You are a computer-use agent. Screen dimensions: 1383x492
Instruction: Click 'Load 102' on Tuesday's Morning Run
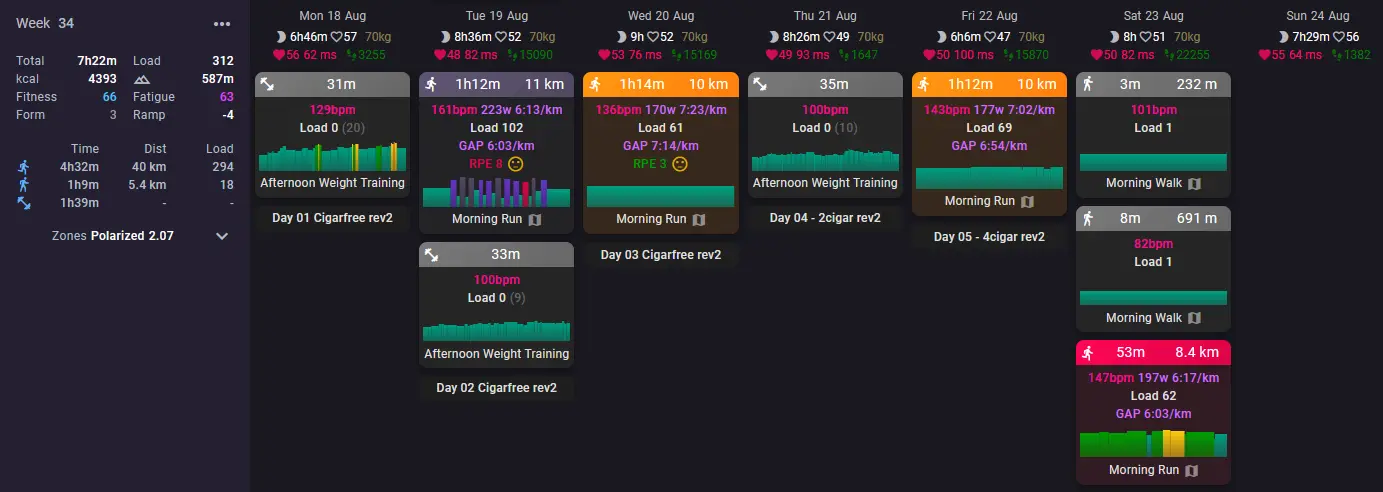point(496,128)
